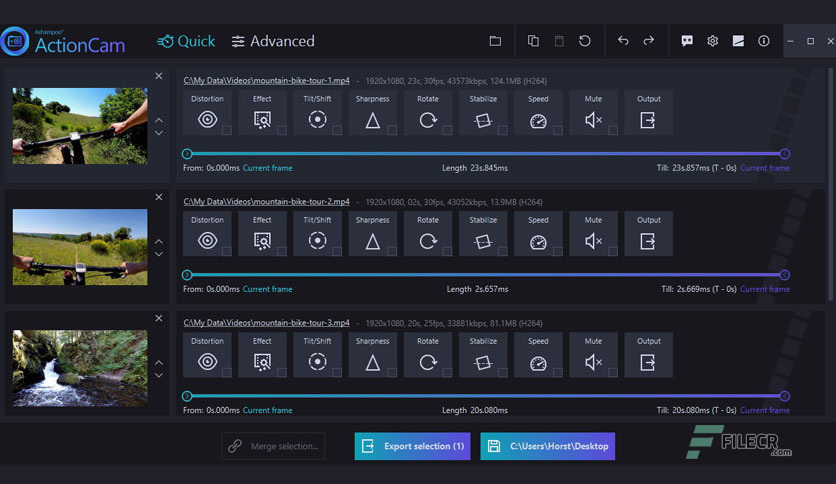Remove mountain-bike-tour-2 clip with X
Screen dimensions: 836x484
tap(159, 197)
